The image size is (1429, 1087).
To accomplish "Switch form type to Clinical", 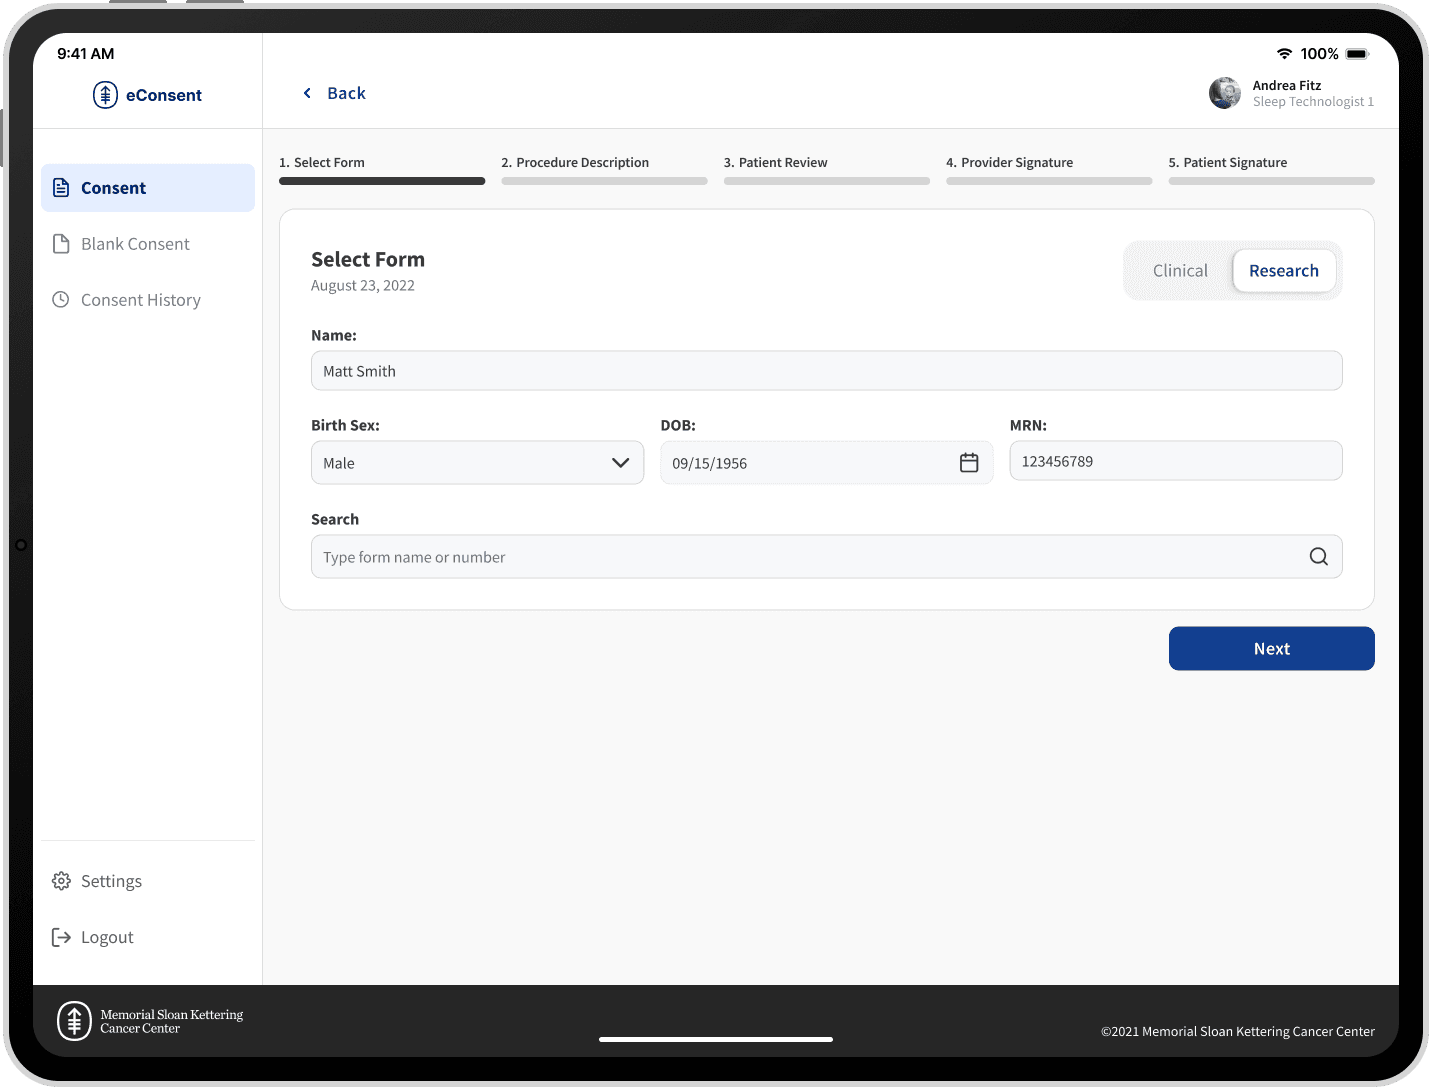I will point(1180,271).
